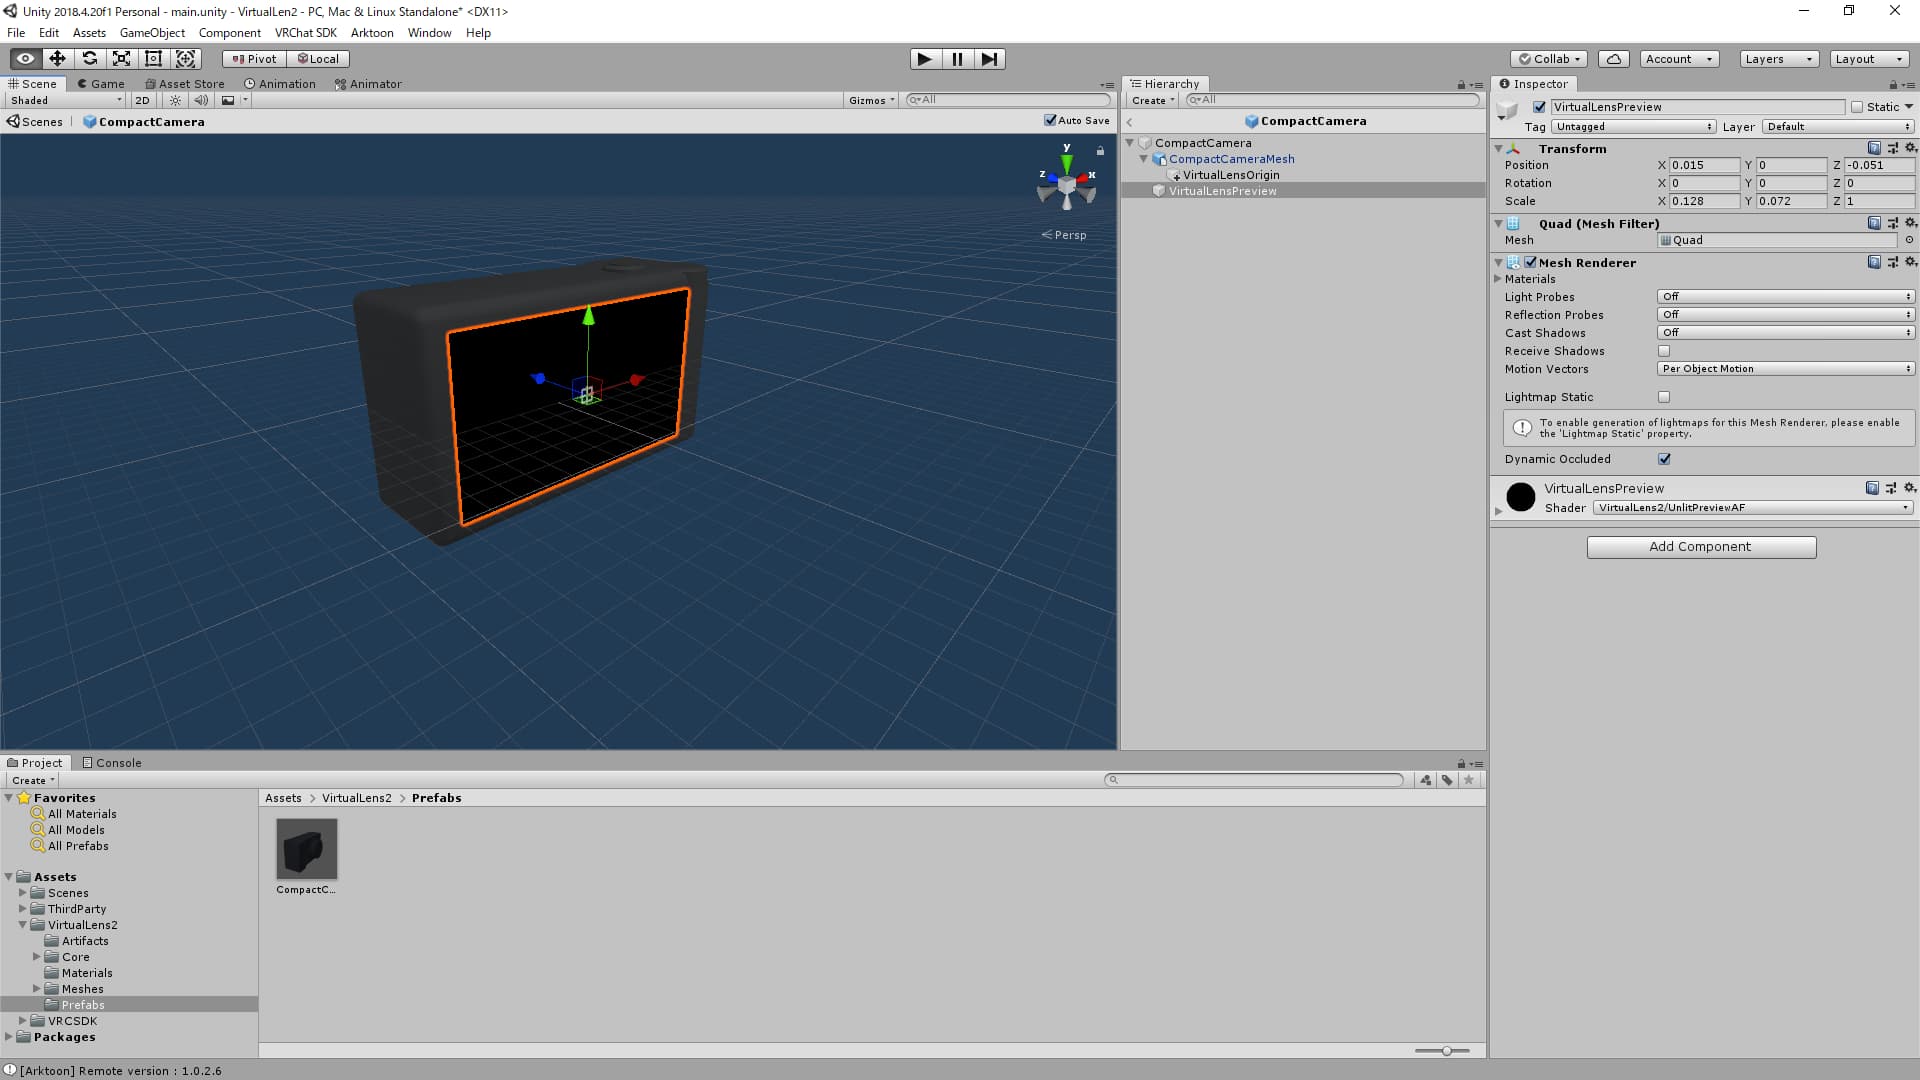The height and width of the screenshot is (1080, 1920).
Task: Select the Scale tool
Action: 121,59
